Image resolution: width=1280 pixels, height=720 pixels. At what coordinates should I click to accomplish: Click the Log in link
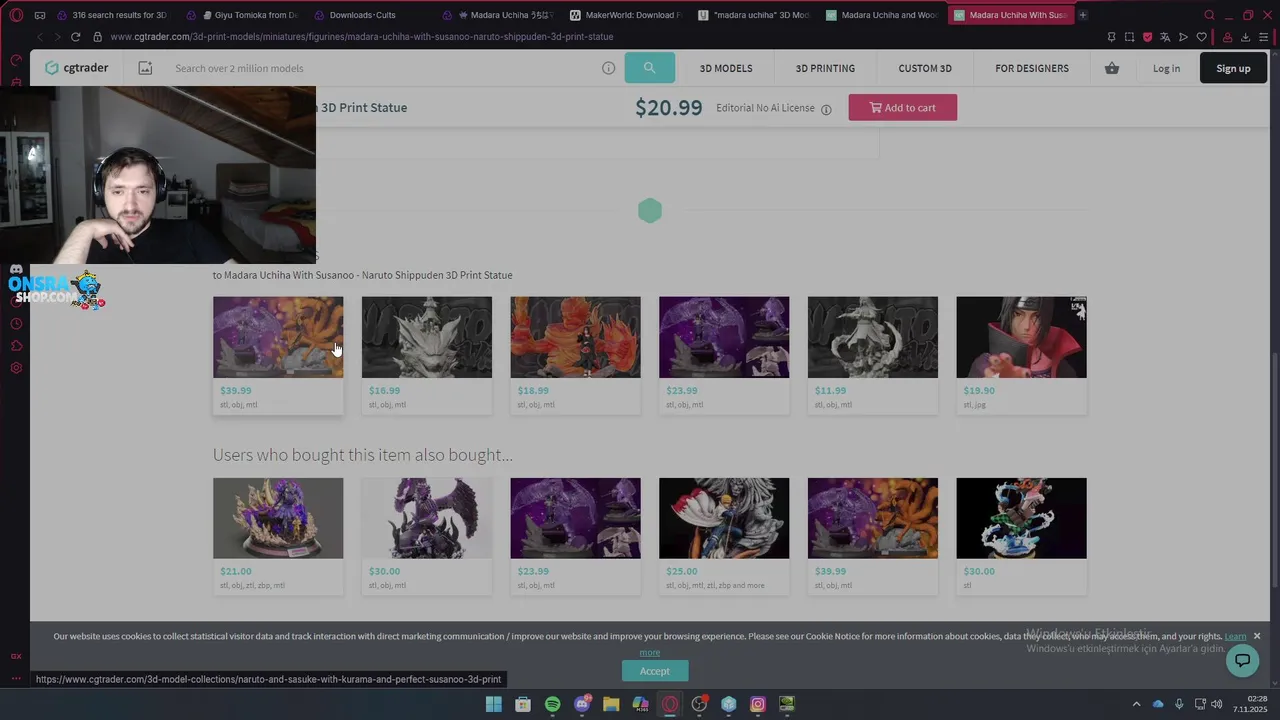coord(1166,68)
